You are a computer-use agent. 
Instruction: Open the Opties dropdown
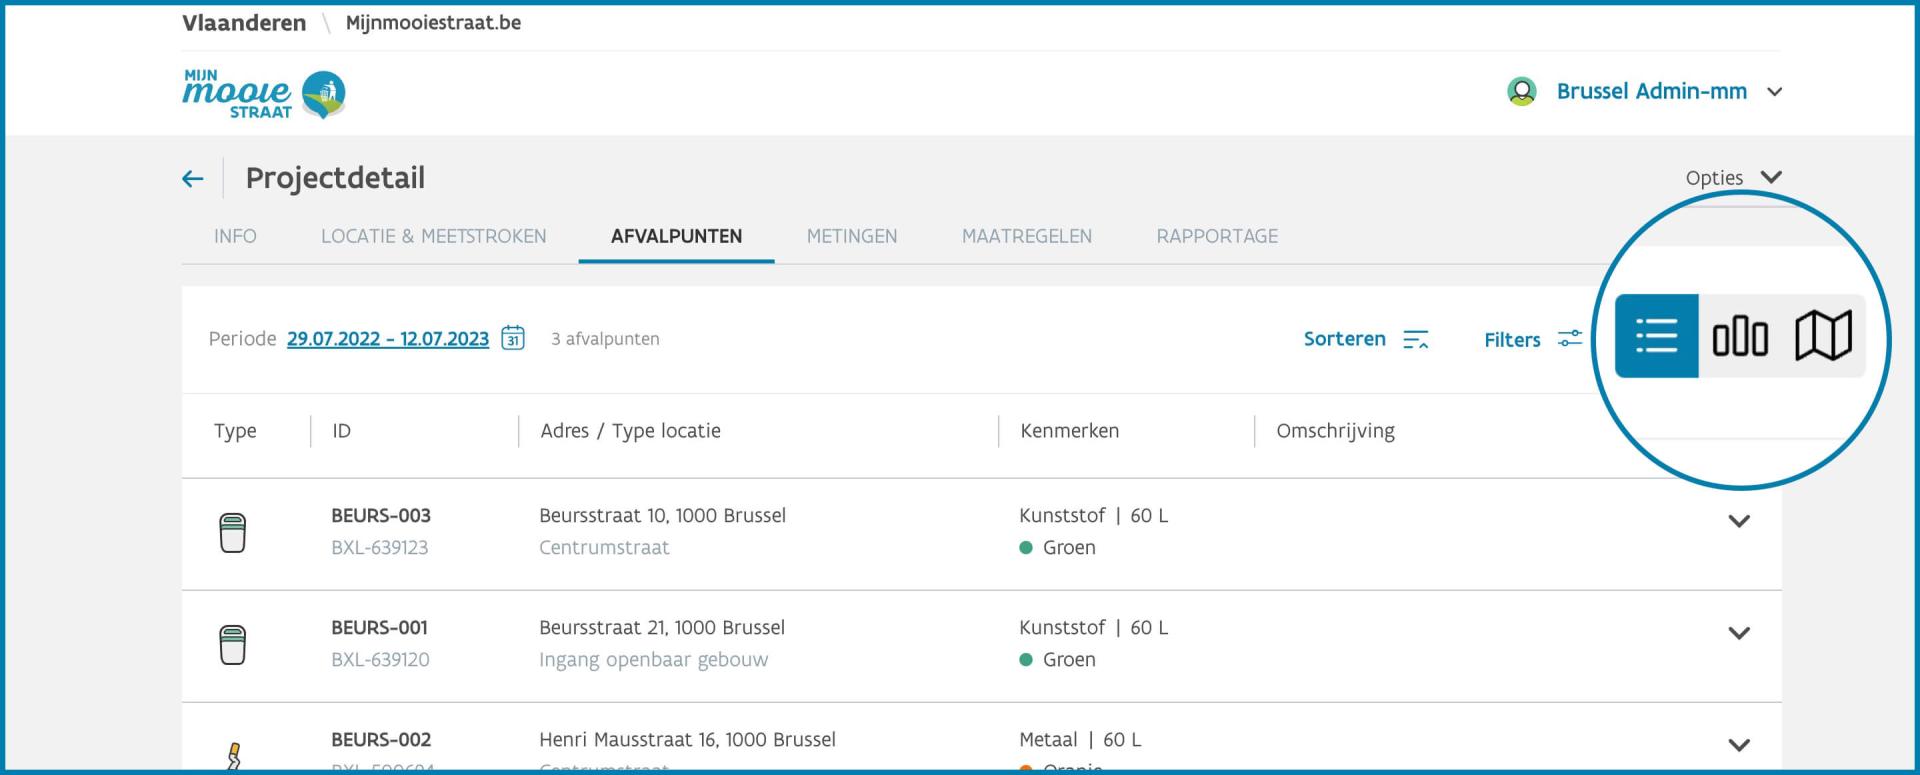[x=1733, y=178]
